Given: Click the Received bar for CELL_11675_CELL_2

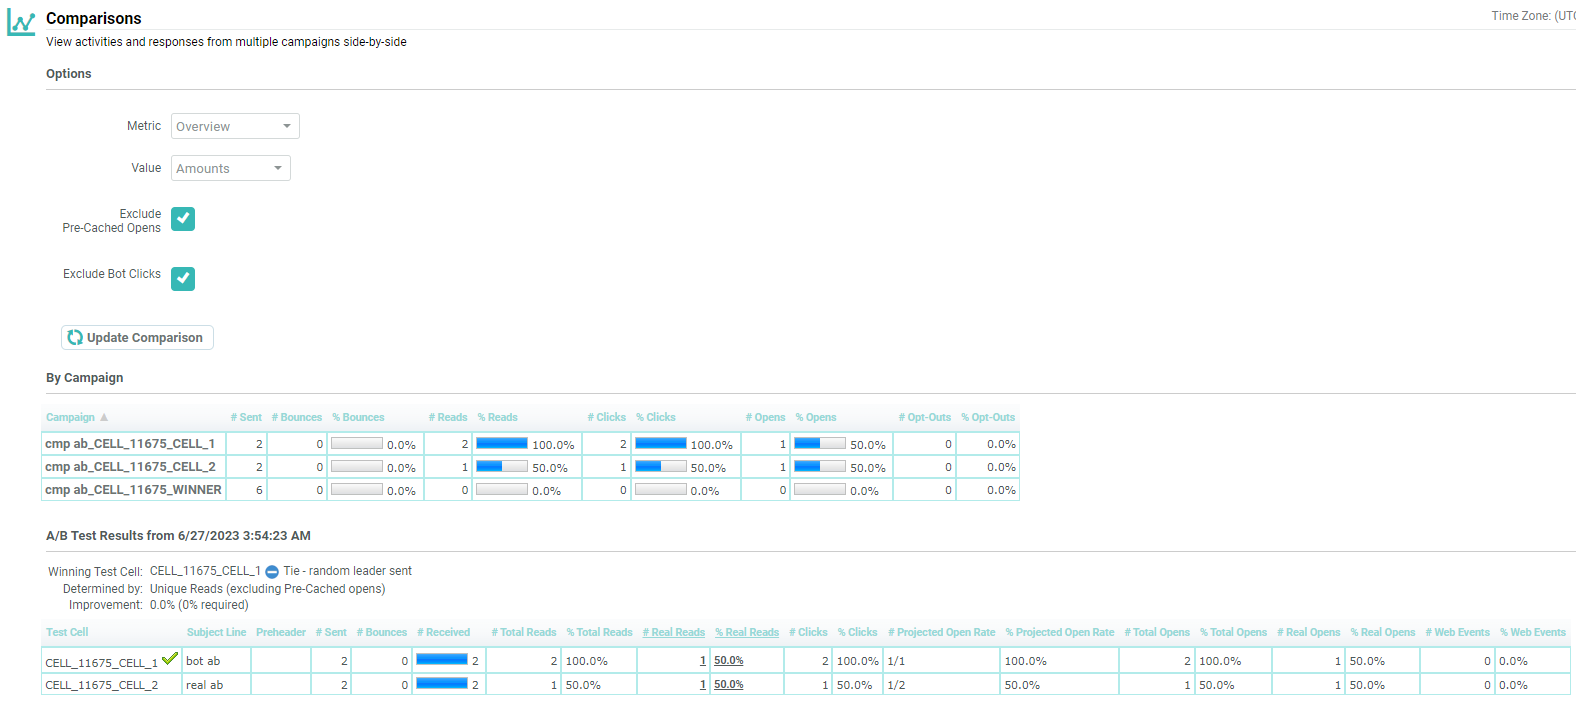Looking at the screenshot, I should click(442, 684).
